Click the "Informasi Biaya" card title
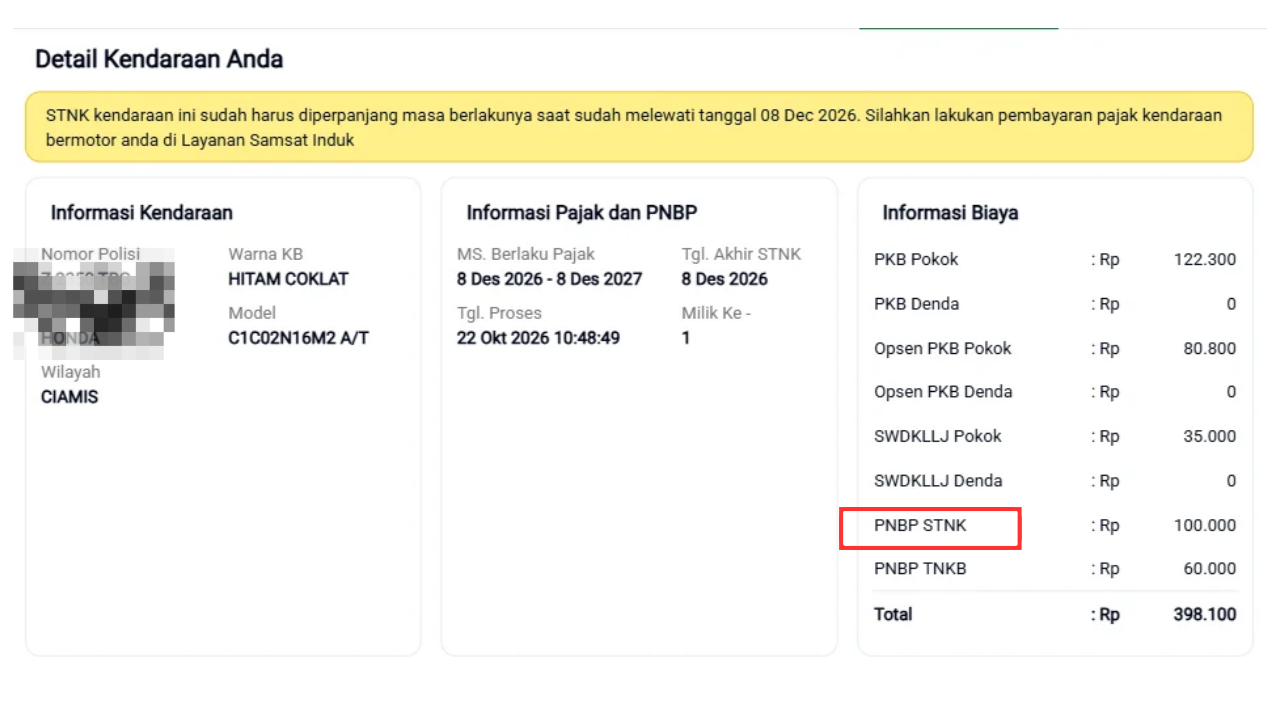Viewport: 1280px width, 720px height. click(950, 213)
